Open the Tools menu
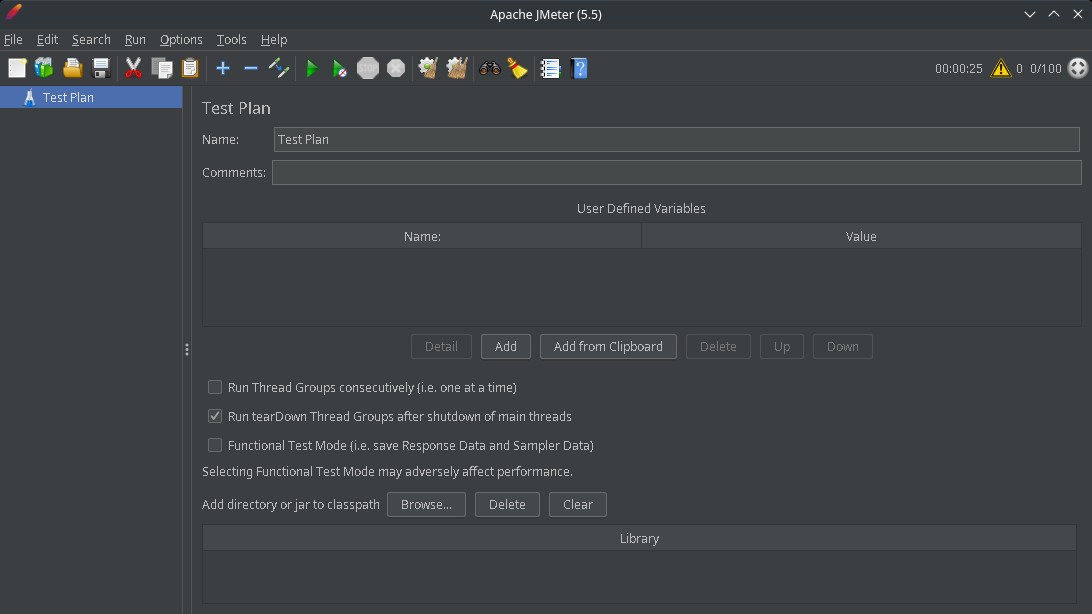Image resolution: width=1092 pixels, height=614 pixels. 231,40
